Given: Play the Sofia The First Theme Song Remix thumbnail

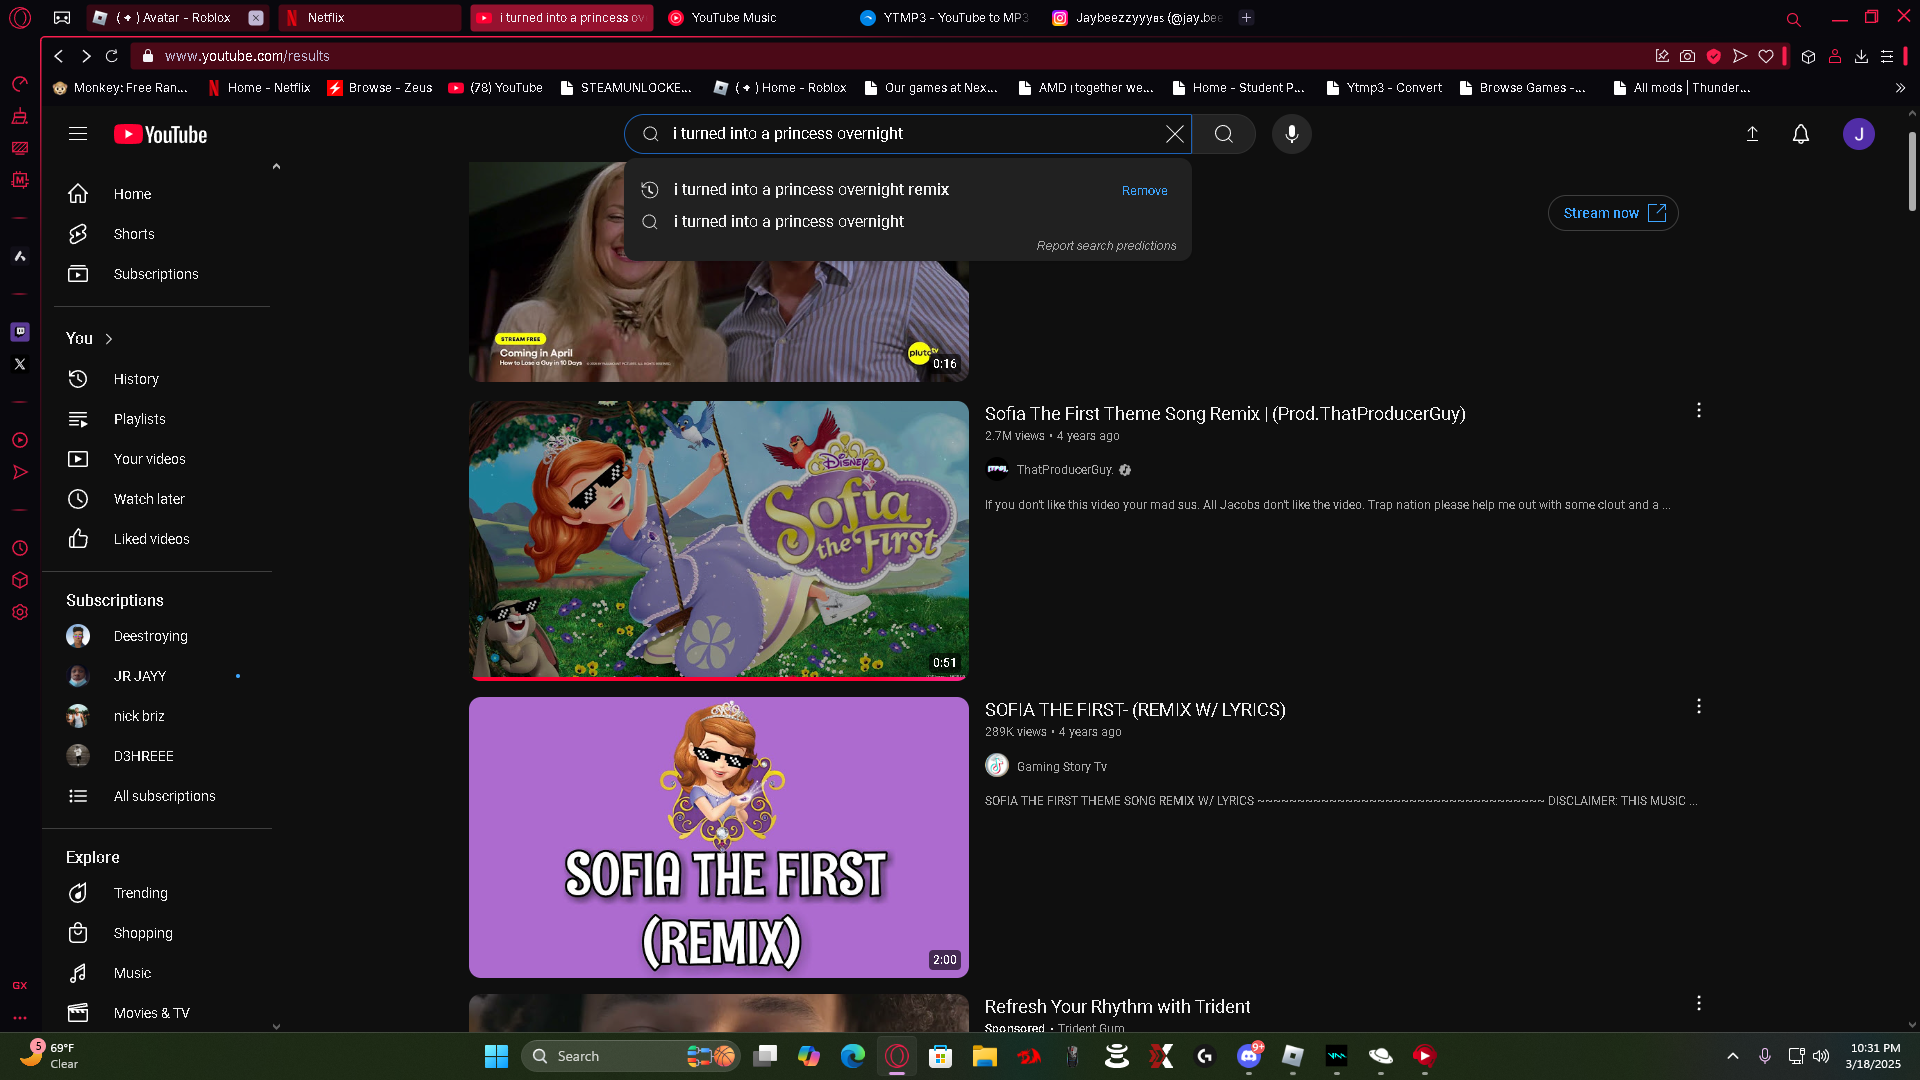Looking at the screenshot, I should click(x=719, y=540).
